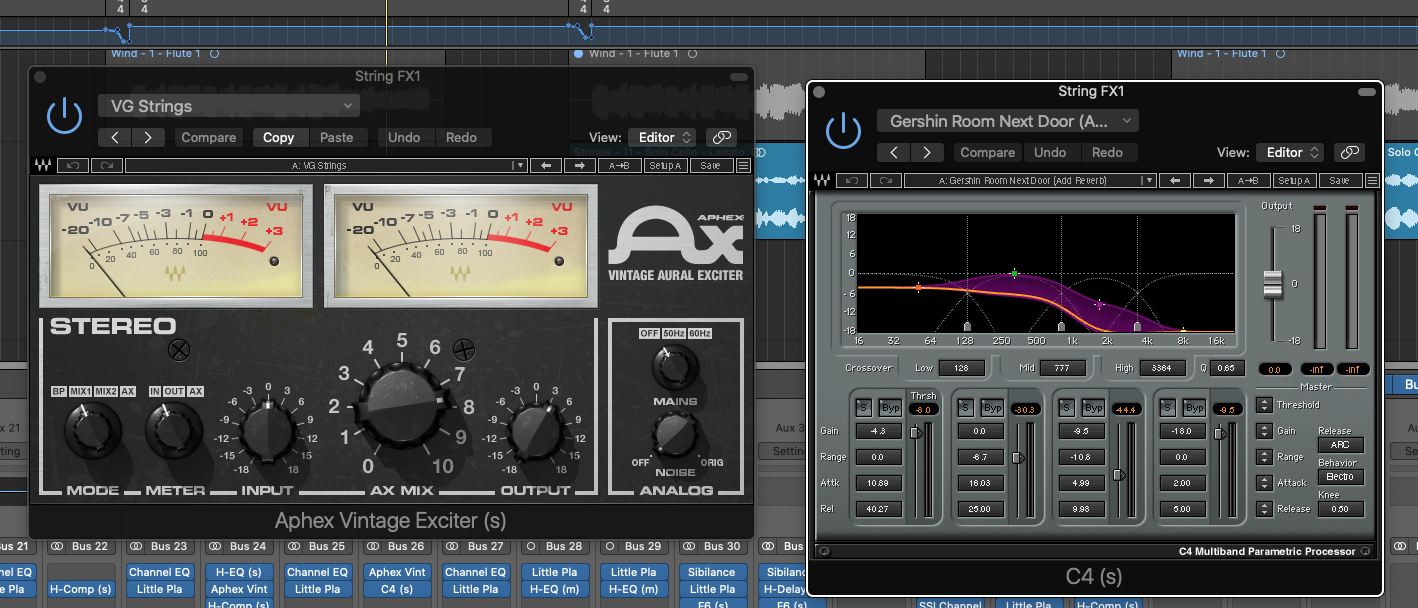Click Redo in C4 window header
Viewport: 1418px width, 608px height.
click(x=1107, y=152)
